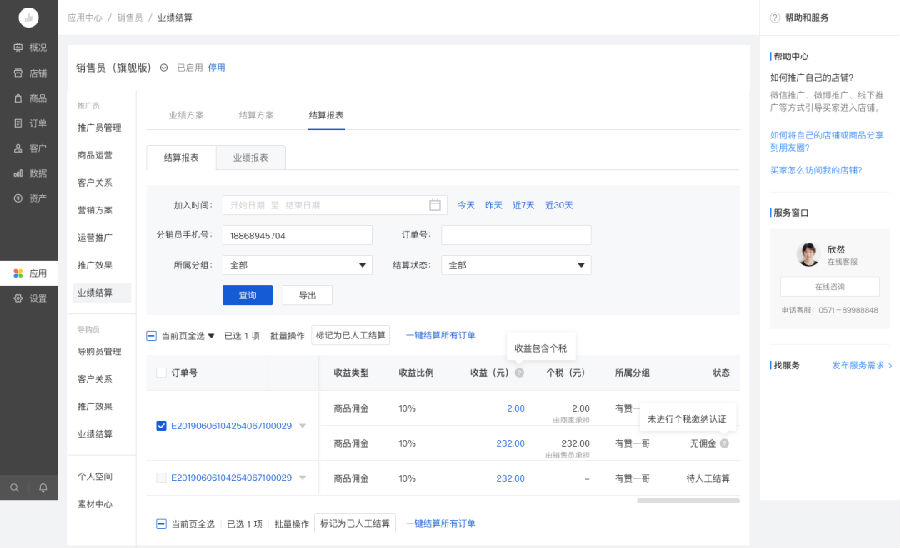Select the 昨天 date shortcut

point(494,205)
